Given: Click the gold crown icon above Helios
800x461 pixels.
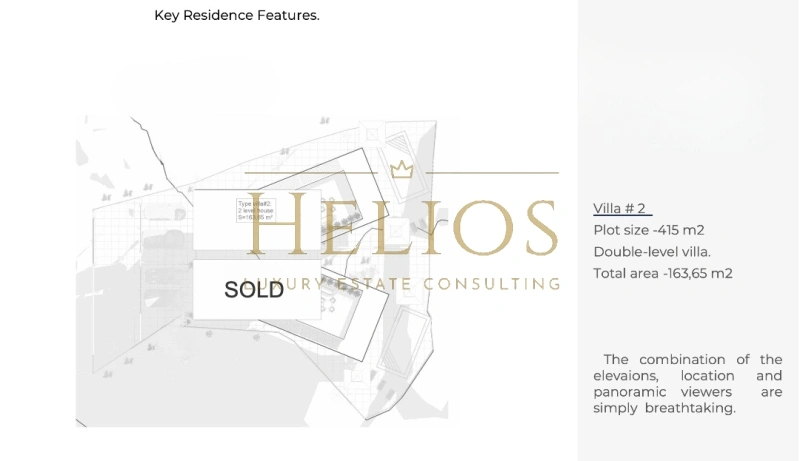Looking at the screenshot, I should pos(402,169).
